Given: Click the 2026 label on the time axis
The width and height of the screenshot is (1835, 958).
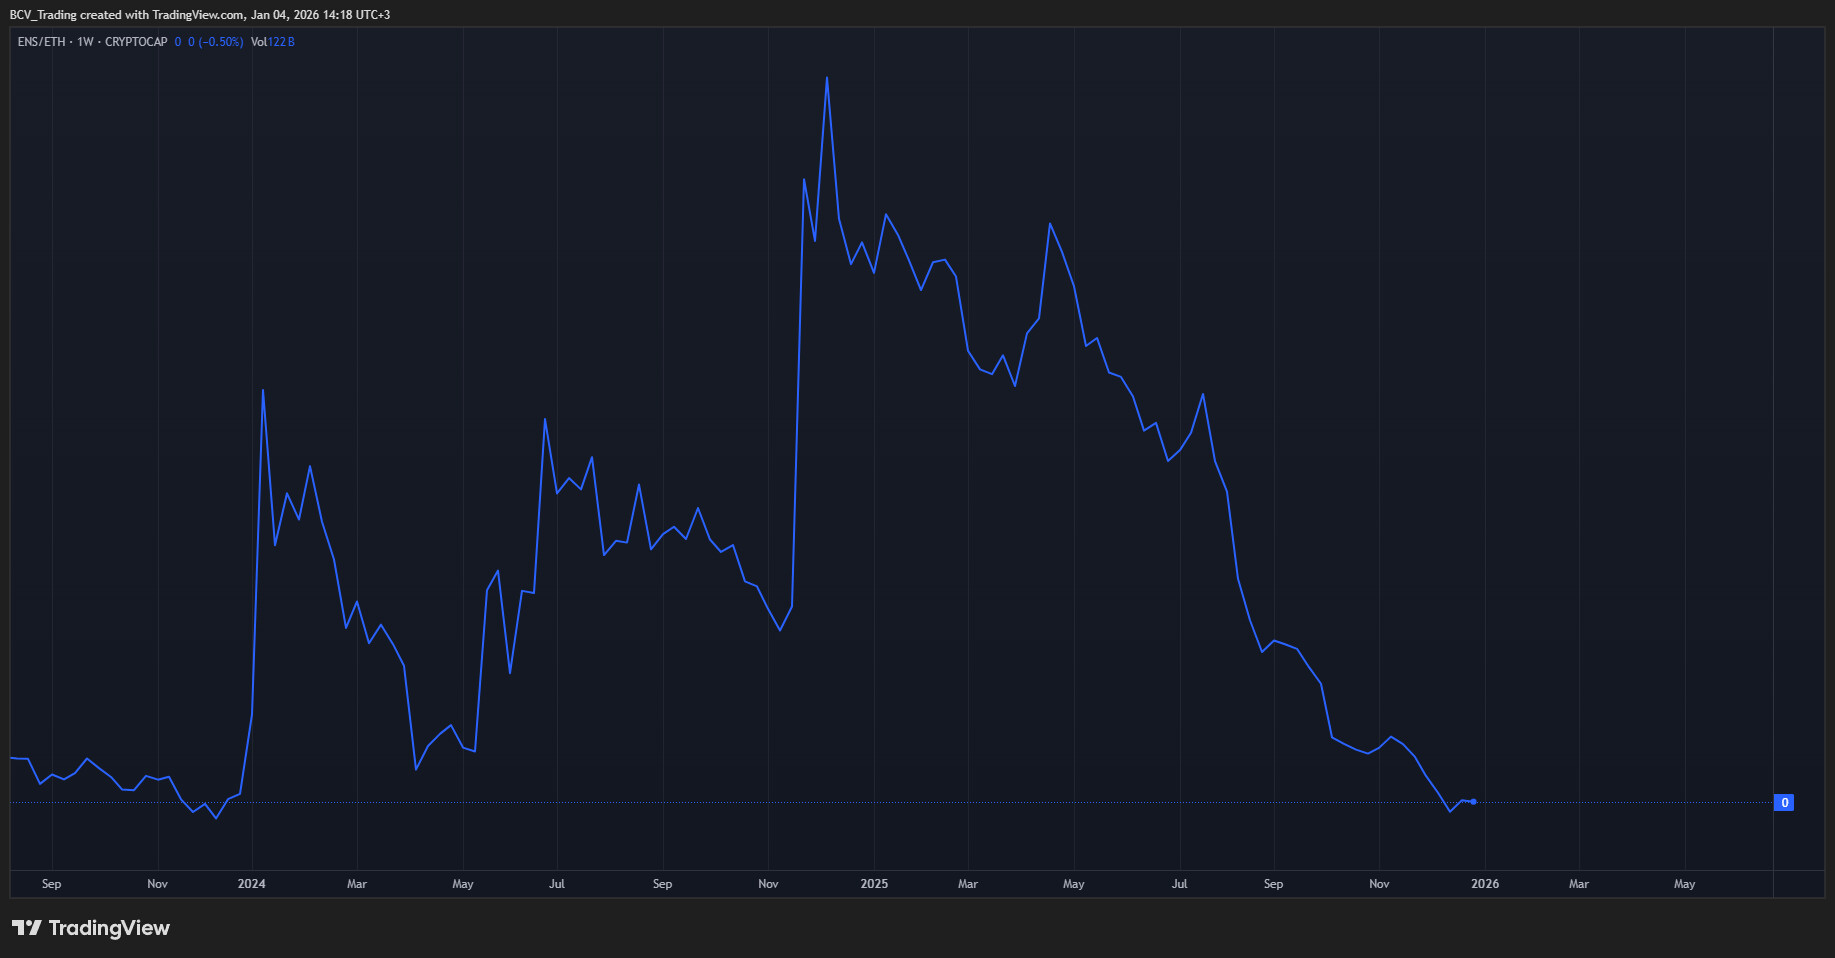Looking at the screenshot, I should 1485,884.
